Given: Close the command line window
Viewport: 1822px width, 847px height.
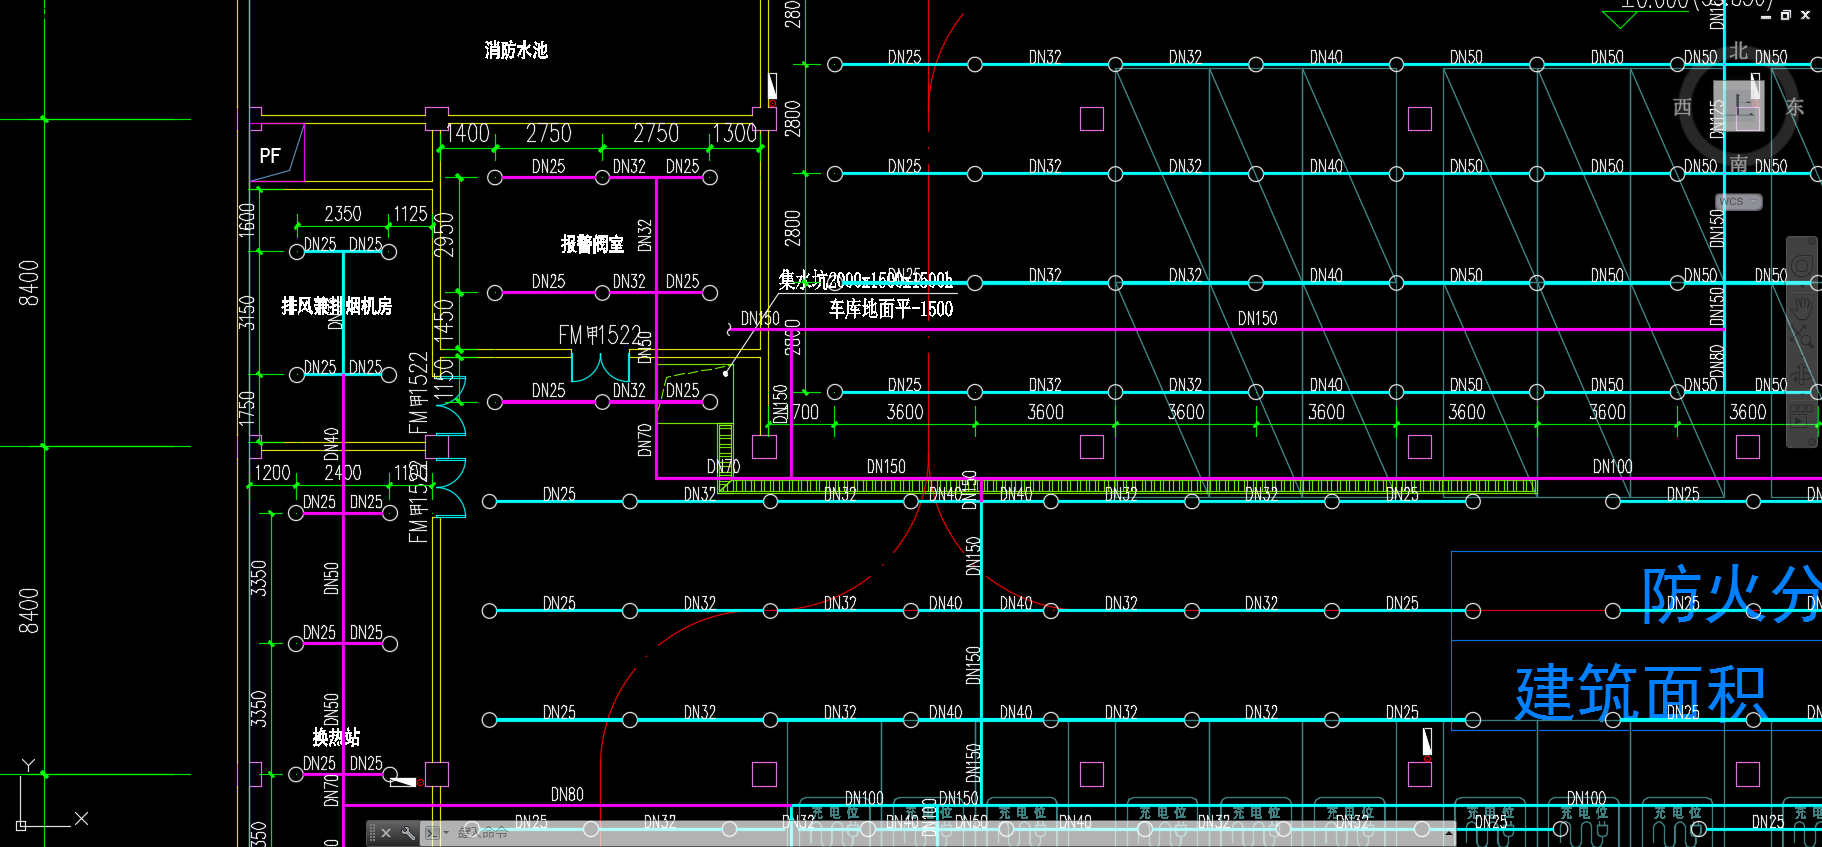Looking at the screenshot, I should 386,833.
